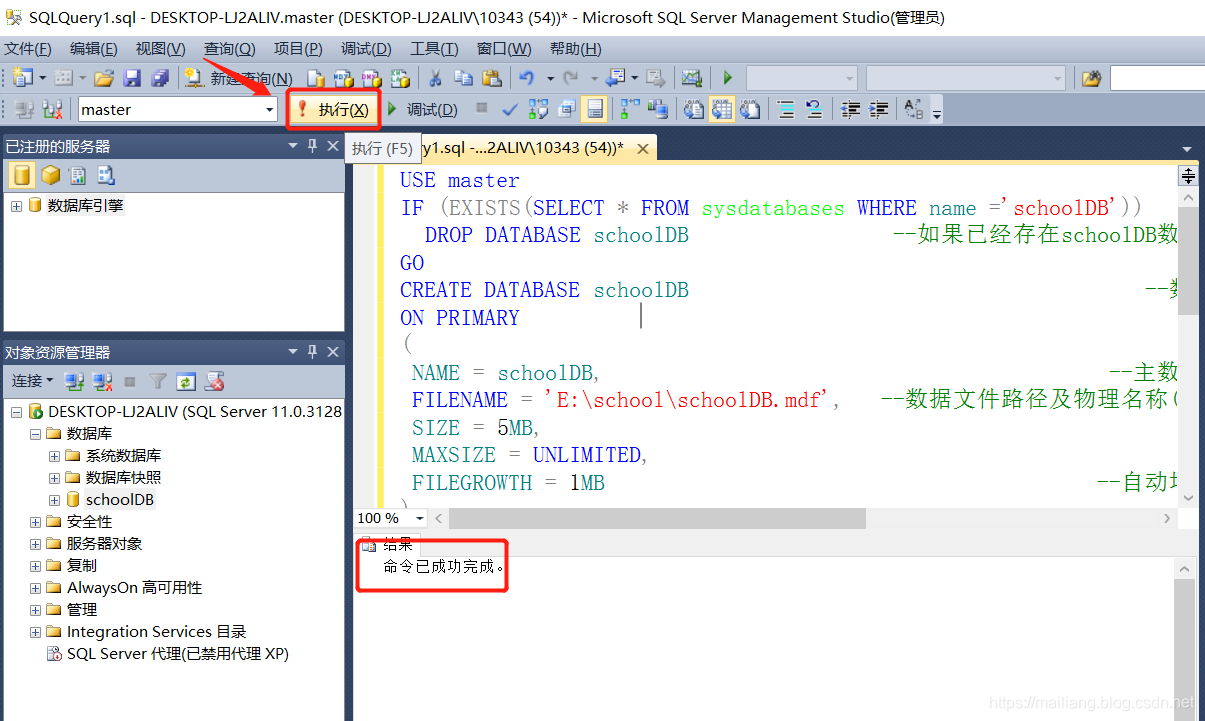
Task: Click the Comment Out Selected Lines icon
Action: [786, 110]
